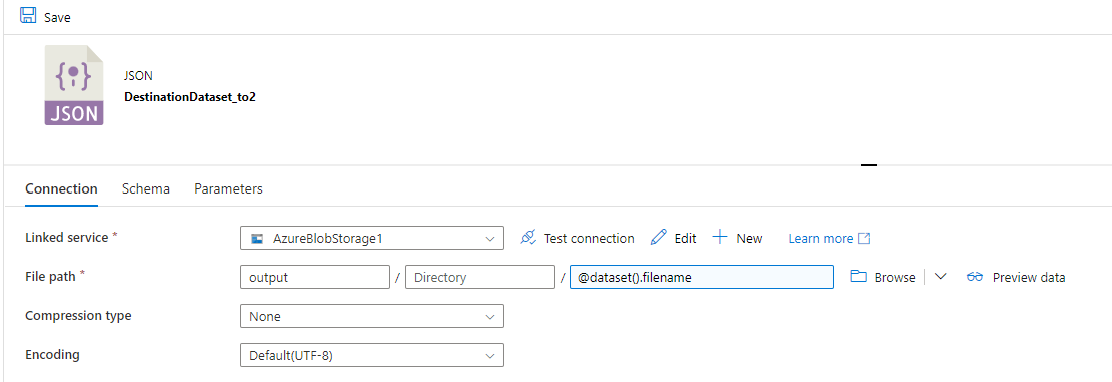Click the @dataset().filename file field
The height and width of the screenshot is (382, 1112).
[701, 277]
